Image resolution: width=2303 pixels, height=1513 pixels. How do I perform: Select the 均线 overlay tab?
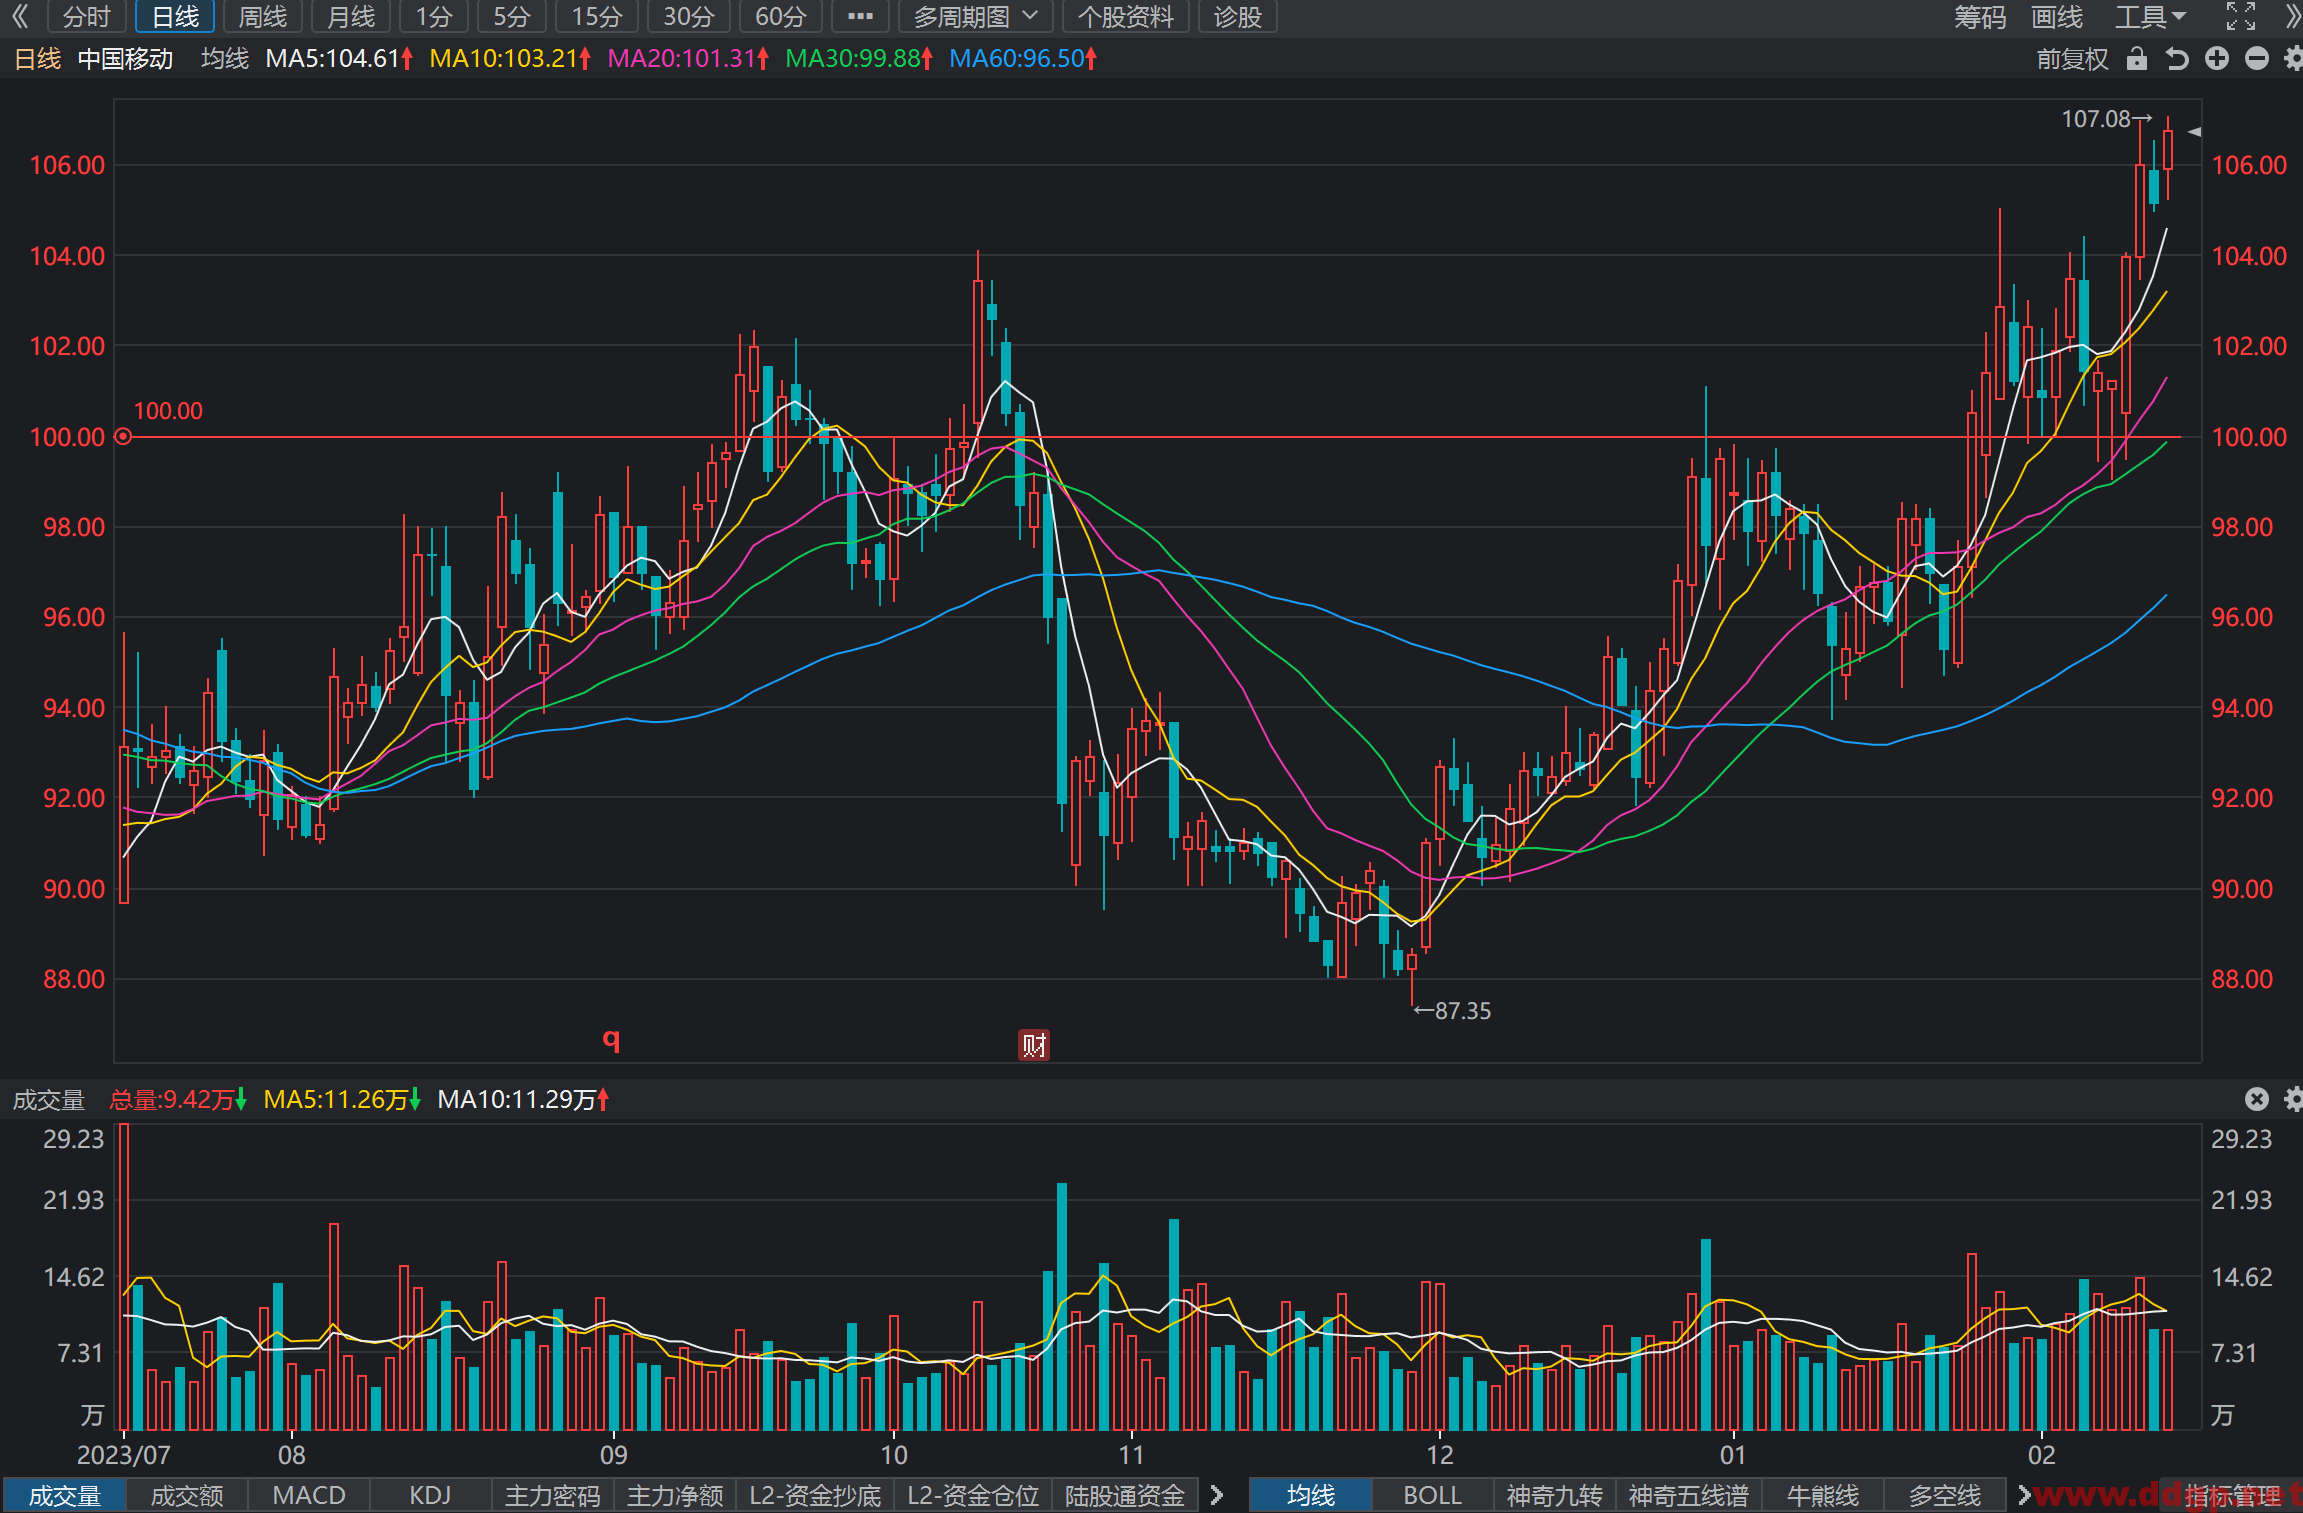click(x=1311, y=1495)
